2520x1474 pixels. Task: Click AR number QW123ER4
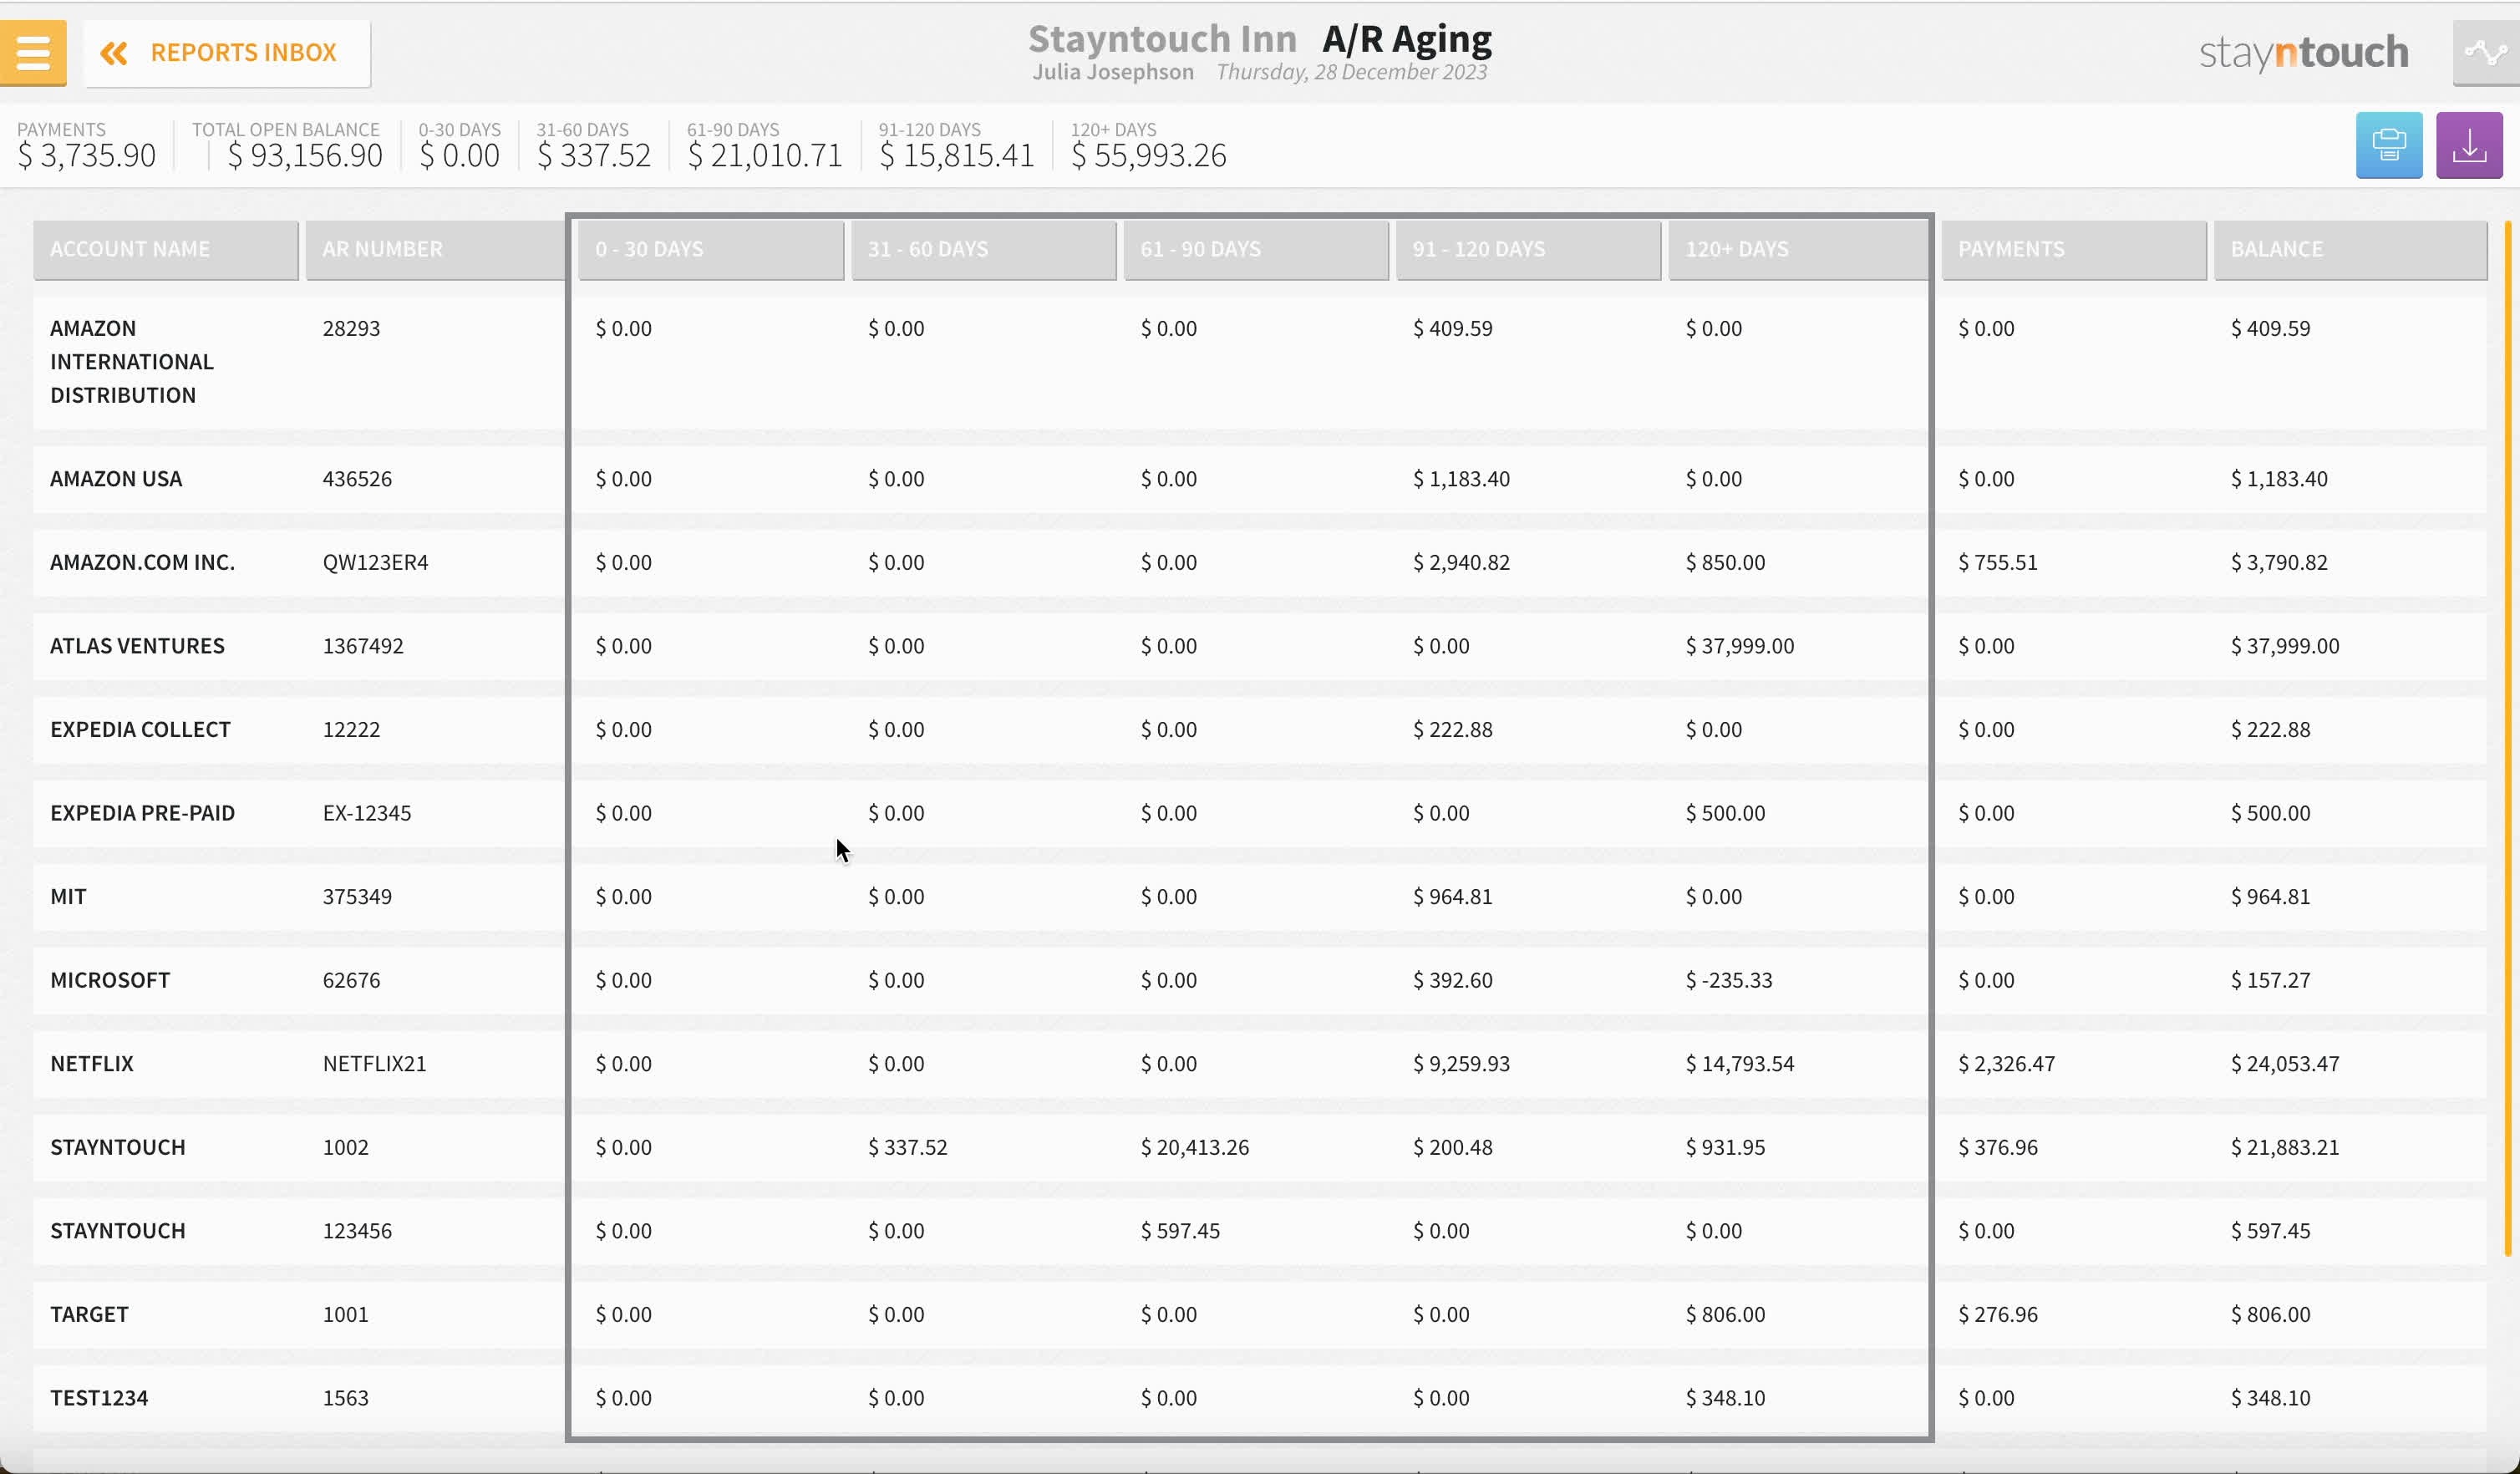[375, 562]
